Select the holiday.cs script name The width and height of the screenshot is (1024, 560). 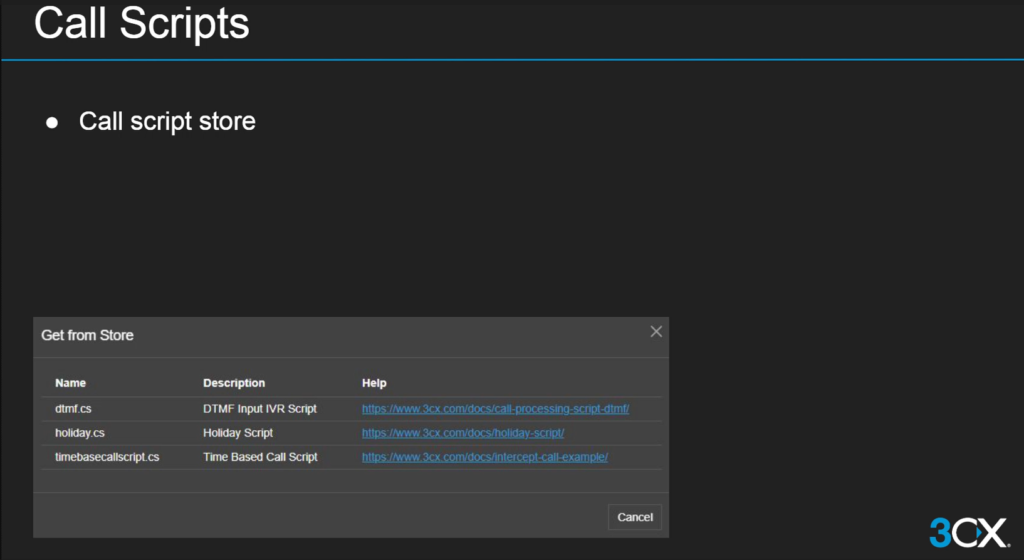[80, 433]
